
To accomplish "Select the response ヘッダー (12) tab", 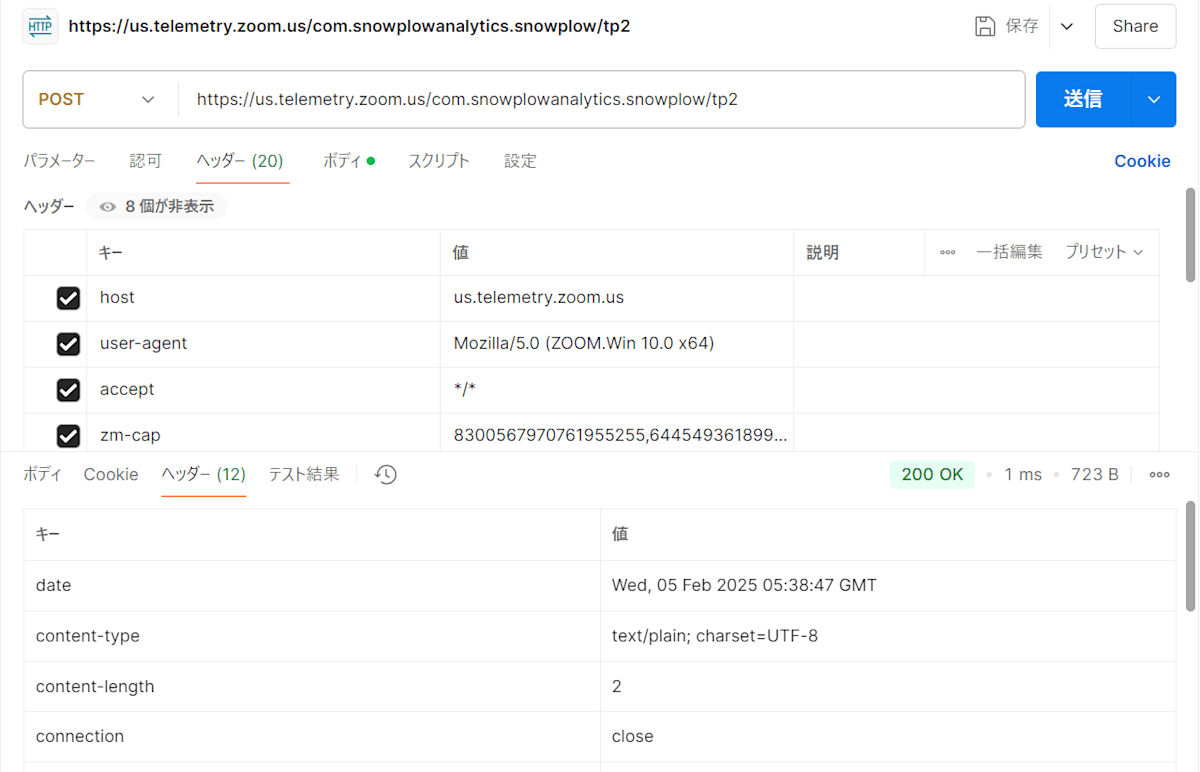I will coord(204,474).
